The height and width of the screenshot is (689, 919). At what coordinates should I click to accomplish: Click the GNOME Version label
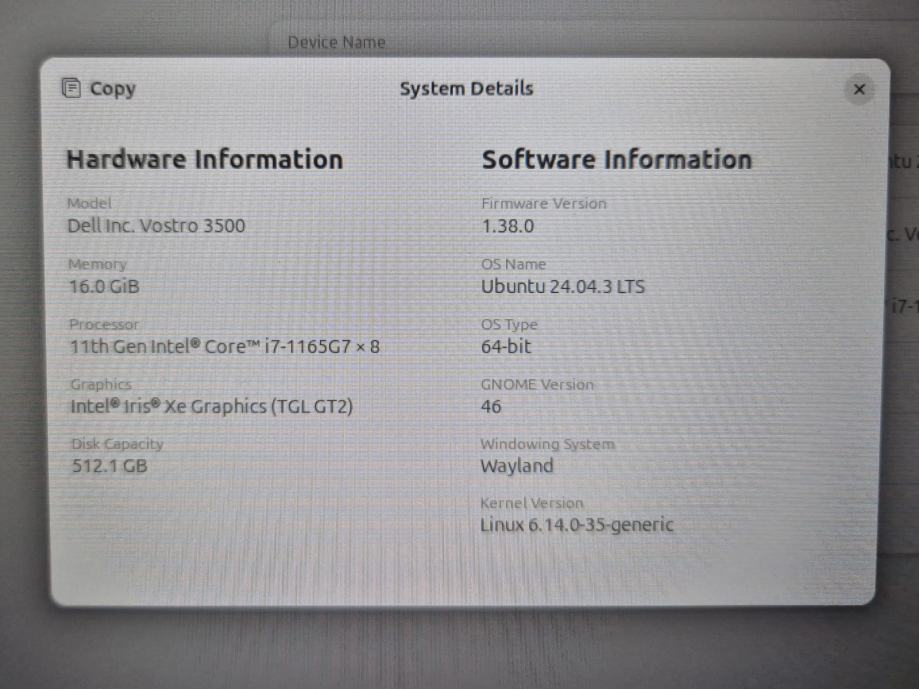pos(537,384)
